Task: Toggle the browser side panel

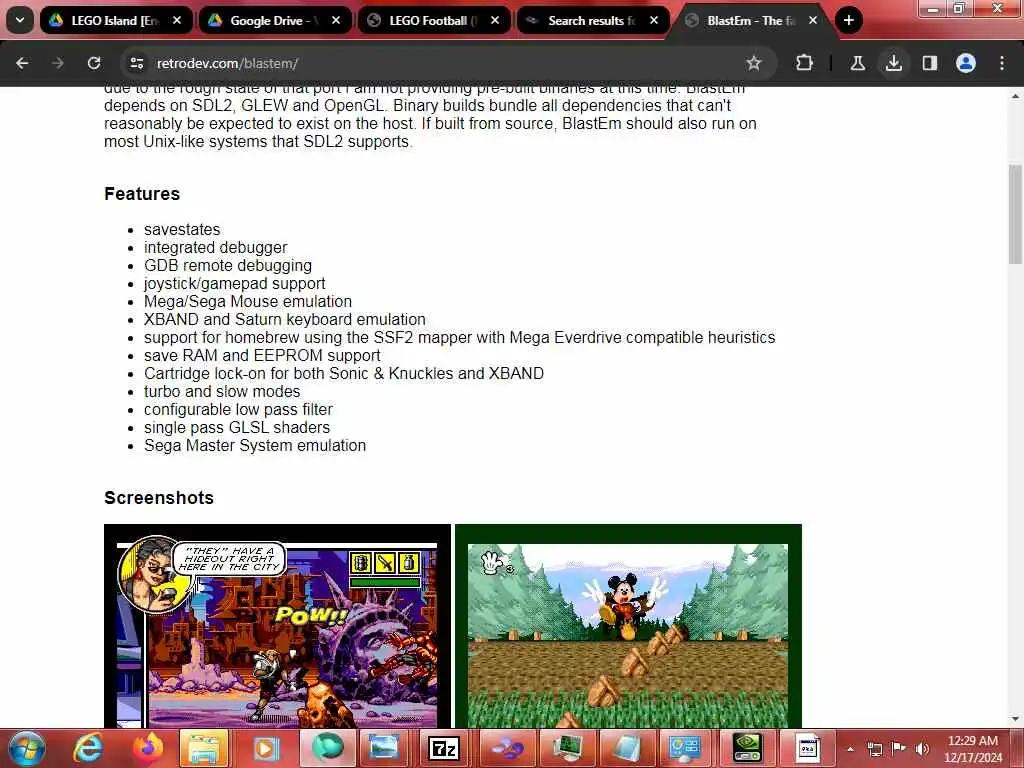Action: click(x=930, y=63)
